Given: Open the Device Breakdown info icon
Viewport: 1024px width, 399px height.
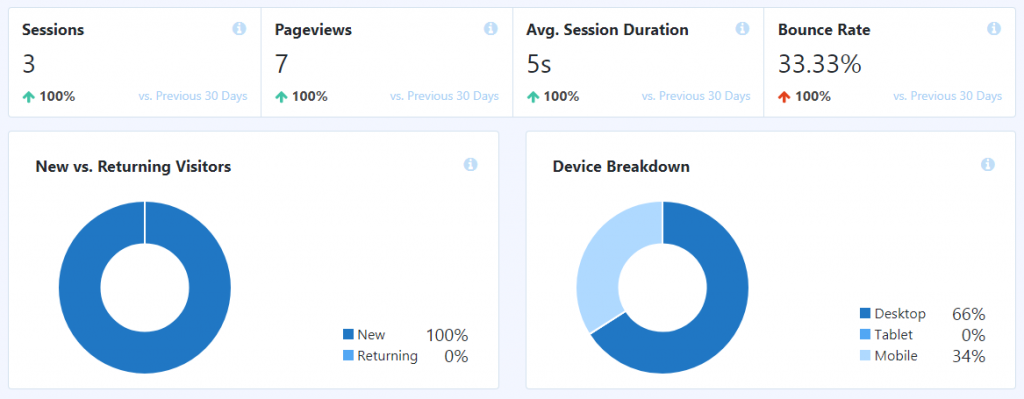Looking at the screenshot, I should (x=987, y=165).
